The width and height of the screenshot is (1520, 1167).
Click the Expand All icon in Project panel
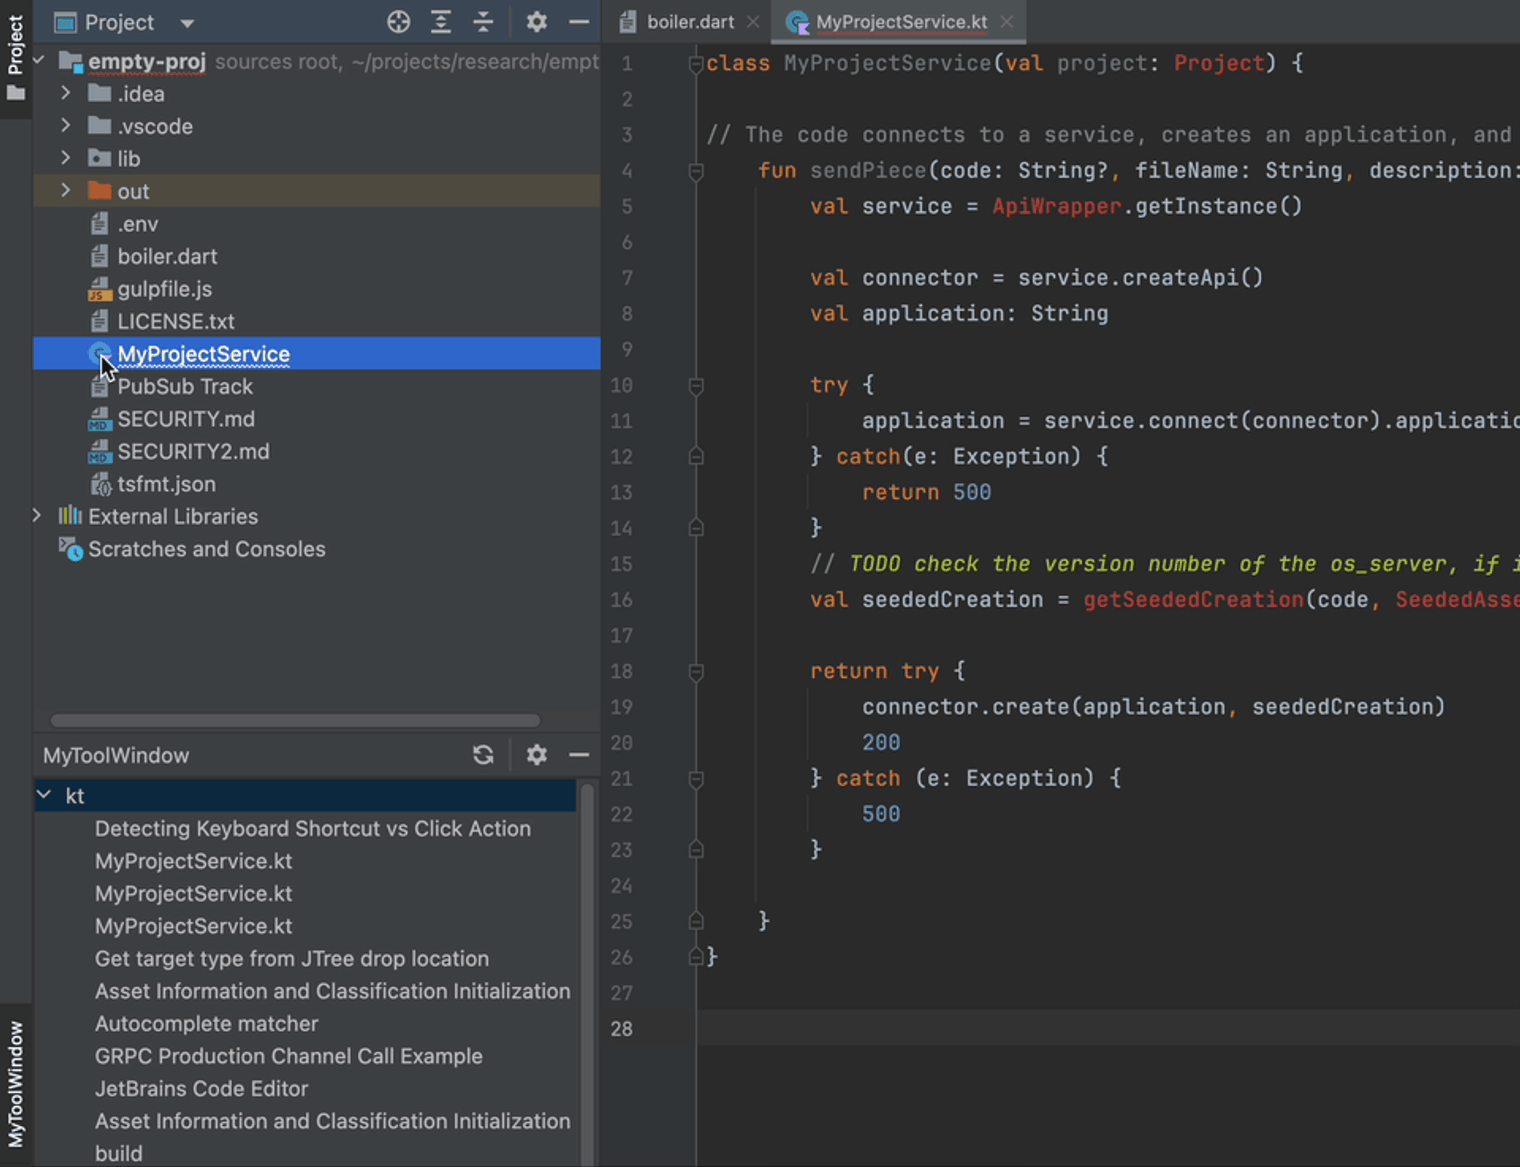(440, 22)
